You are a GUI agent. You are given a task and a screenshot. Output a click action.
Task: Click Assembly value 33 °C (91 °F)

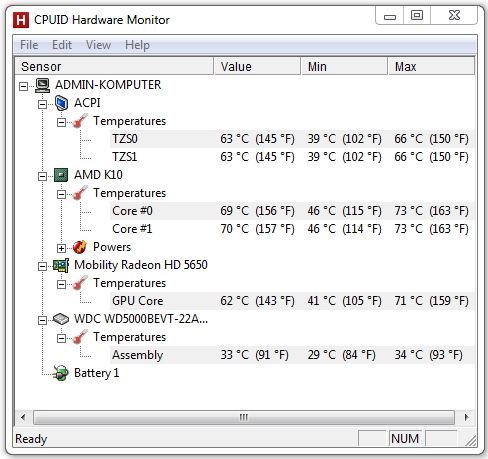(x=254, y=355)
